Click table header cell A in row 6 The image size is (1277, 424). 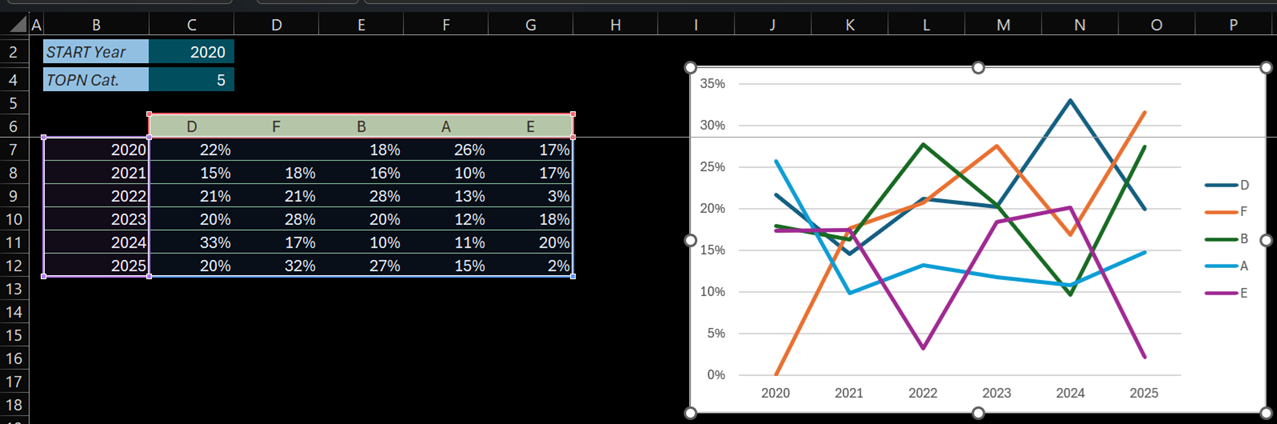click(x=446, y=126)
